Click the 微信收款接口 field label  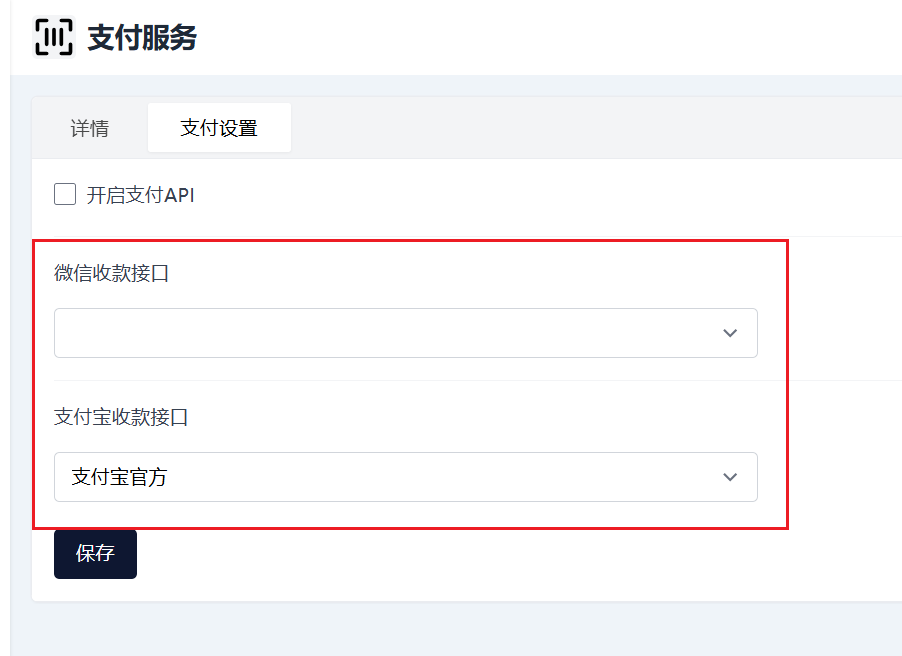pos(112,273)
